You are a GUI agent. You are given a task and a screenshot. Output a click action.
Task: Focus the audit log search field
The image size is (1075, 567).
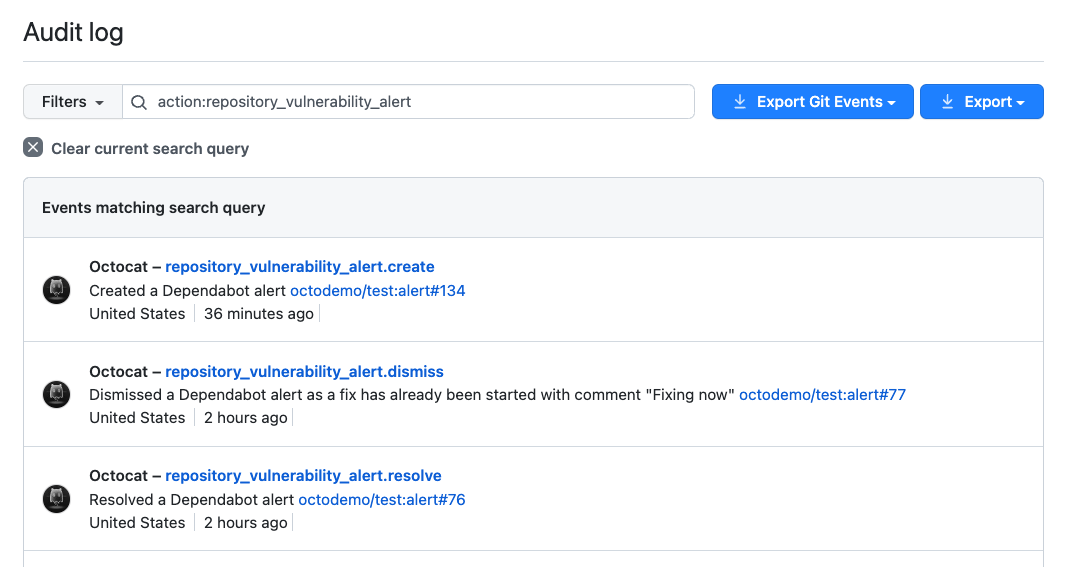coord(408,101)
